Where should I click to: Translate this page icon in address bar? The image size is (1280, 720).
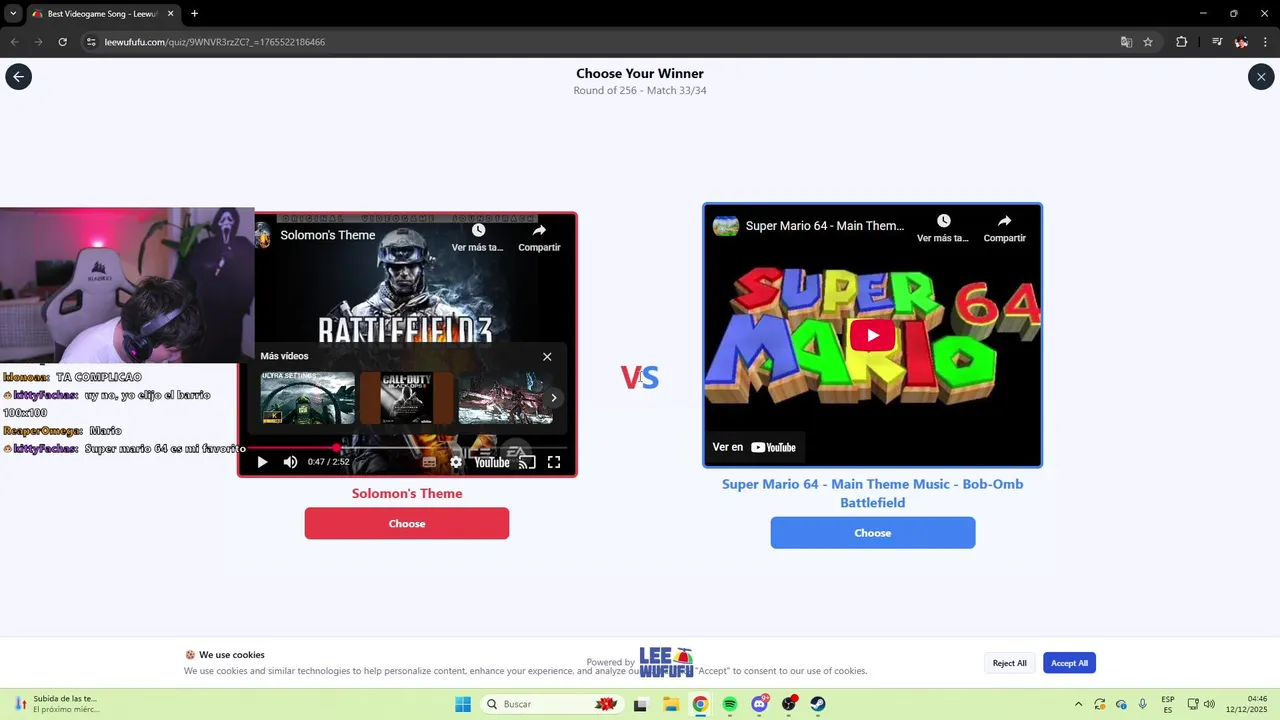(1126, 42)
